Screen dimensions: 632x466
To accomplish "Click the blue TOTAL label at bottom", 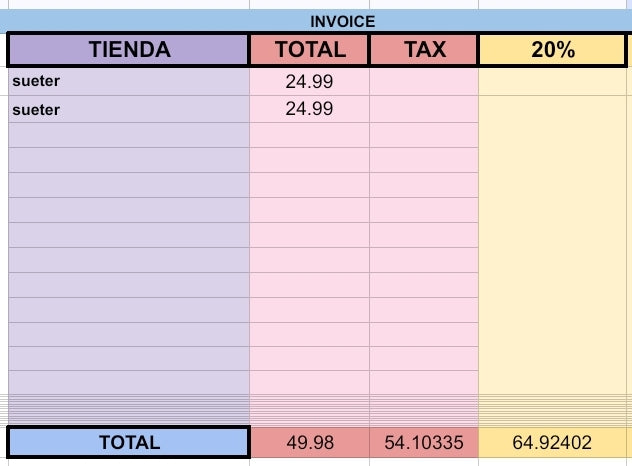I will [x=128, y=442].
